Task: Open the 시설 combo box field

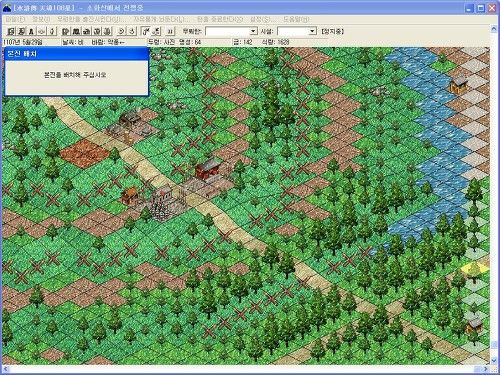Action: pos(297,31)
